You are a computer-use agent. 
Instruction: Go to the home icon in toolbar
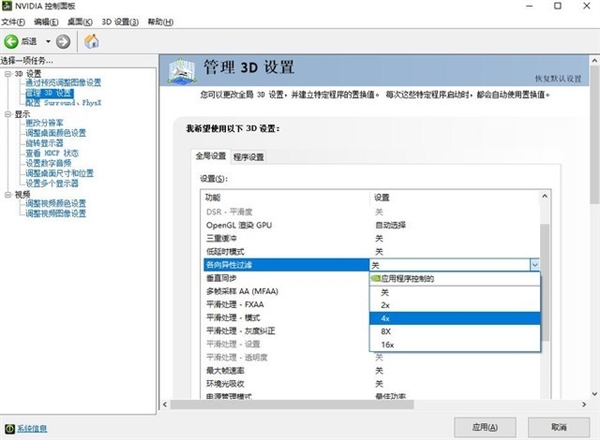coord(91,41)
